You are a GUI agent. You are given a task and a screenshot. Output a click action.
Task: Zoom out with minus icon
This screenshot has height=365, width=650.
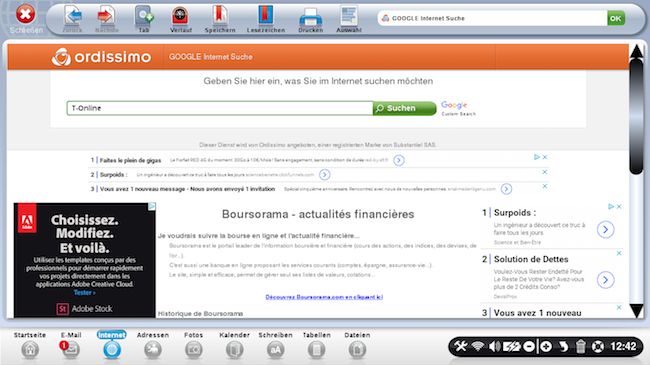coord(529,346)
